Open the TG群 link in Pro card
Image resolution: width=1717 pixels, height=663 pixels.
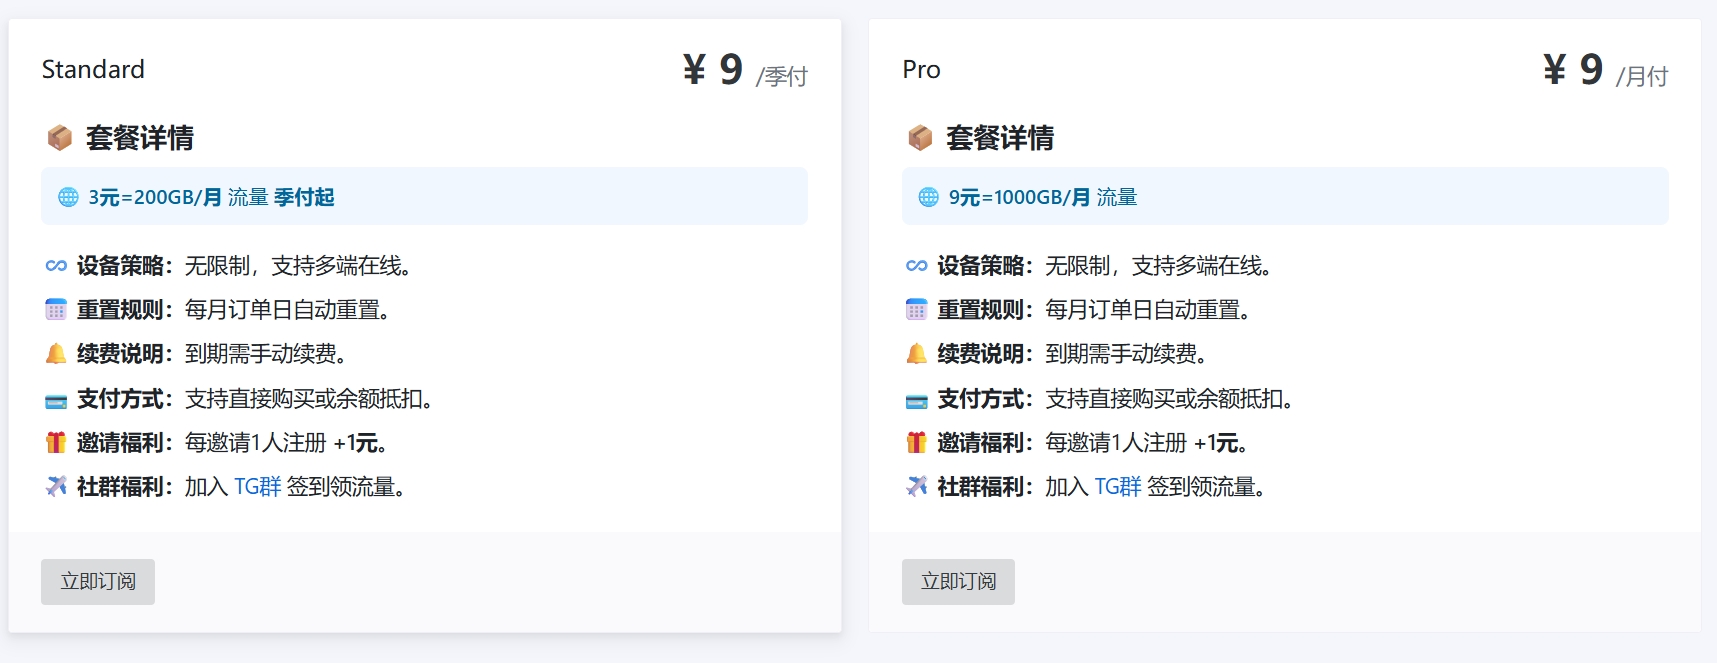[x=1117, y=487]
